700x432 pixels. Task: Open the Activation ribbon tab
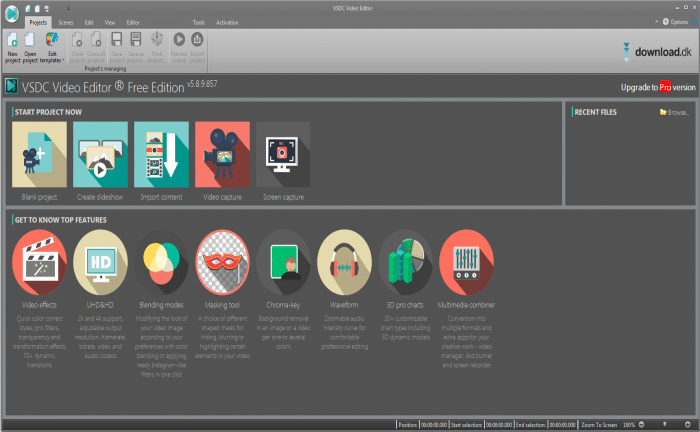tap(227, 22)
